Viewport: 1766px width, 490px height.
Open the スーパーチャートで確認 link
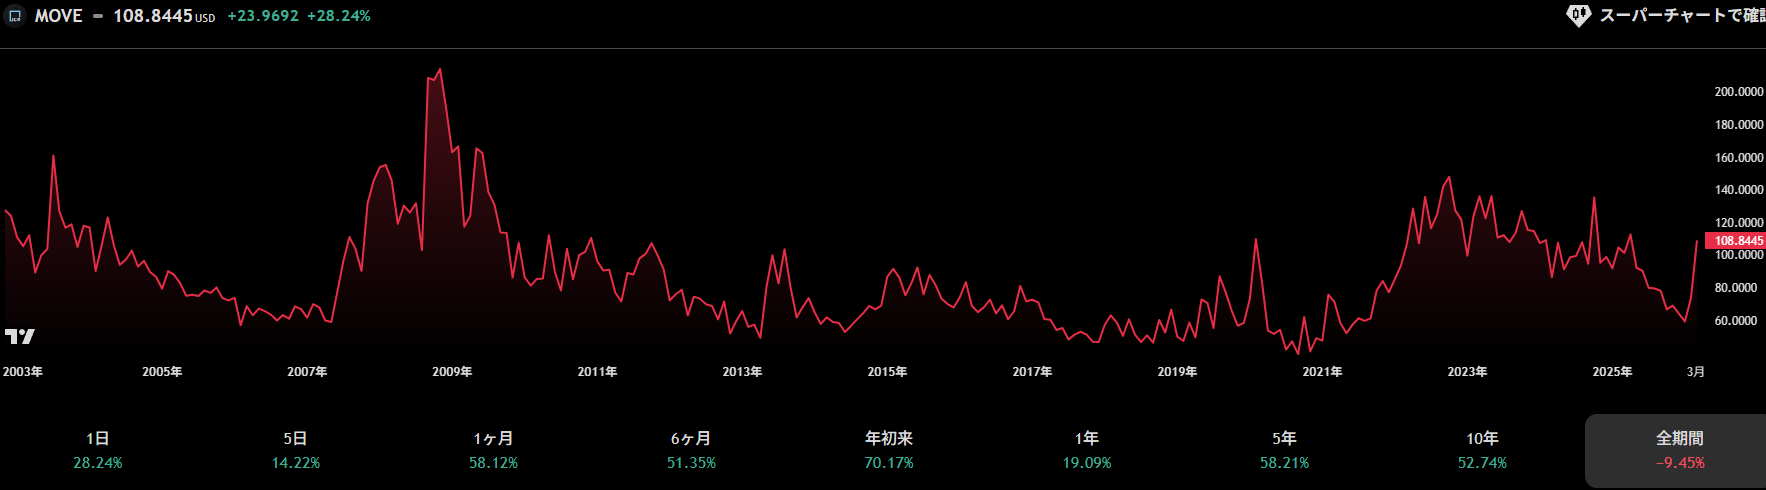pyautogui.click(x=1680, y=16)
